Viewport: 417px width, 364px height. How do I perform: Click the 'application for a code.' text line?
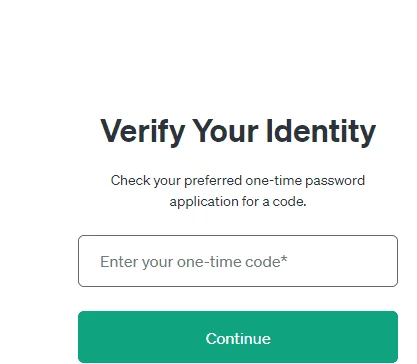tap(238, 202)
